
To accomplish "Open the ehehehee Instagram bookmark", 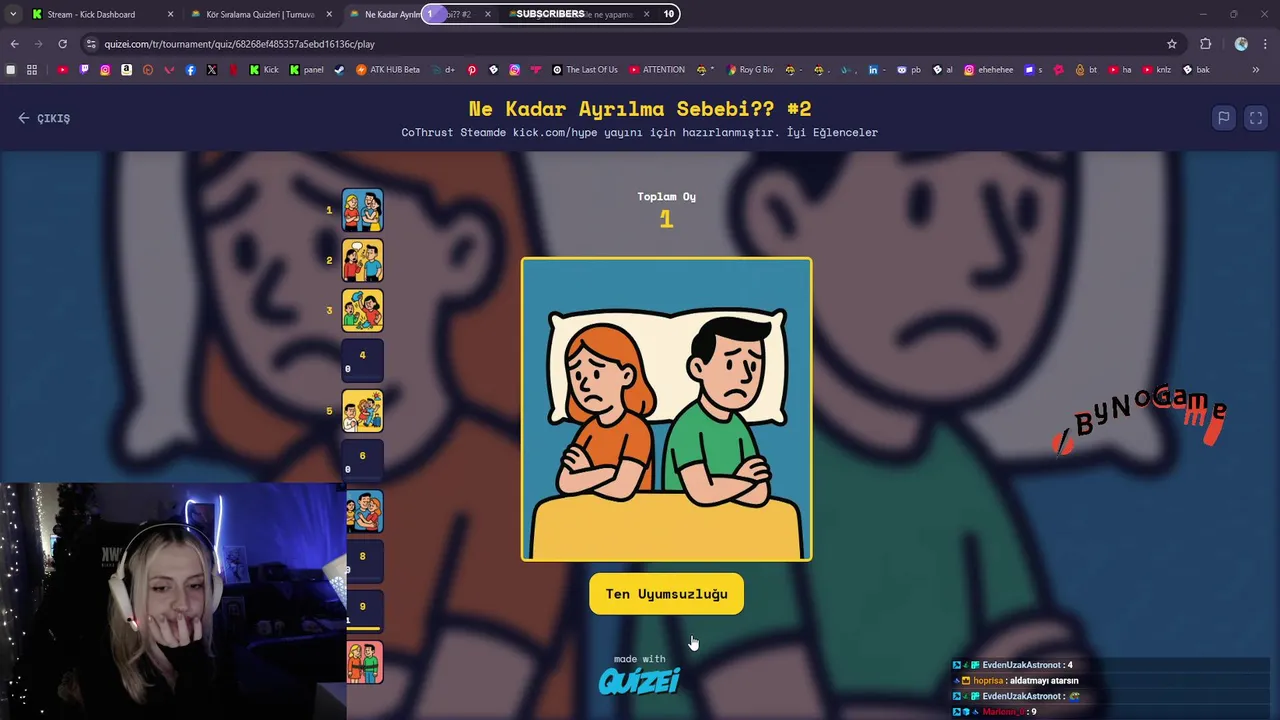I will coord(988,70).
